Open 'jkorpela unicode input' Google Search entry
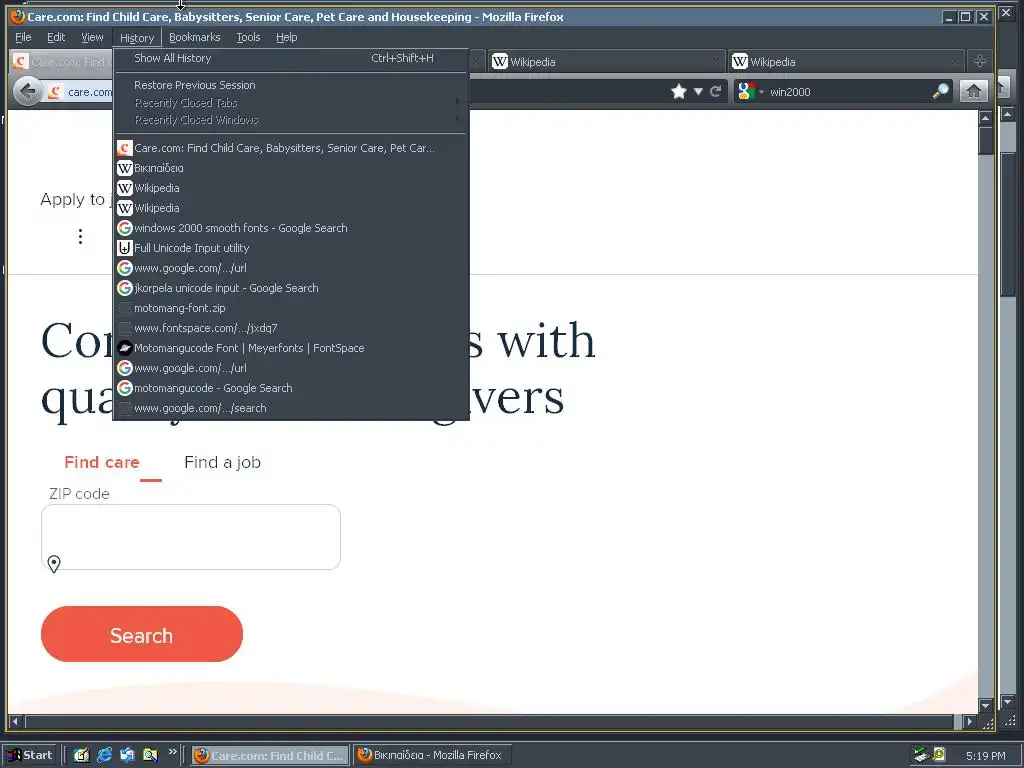 click(291, 288)
